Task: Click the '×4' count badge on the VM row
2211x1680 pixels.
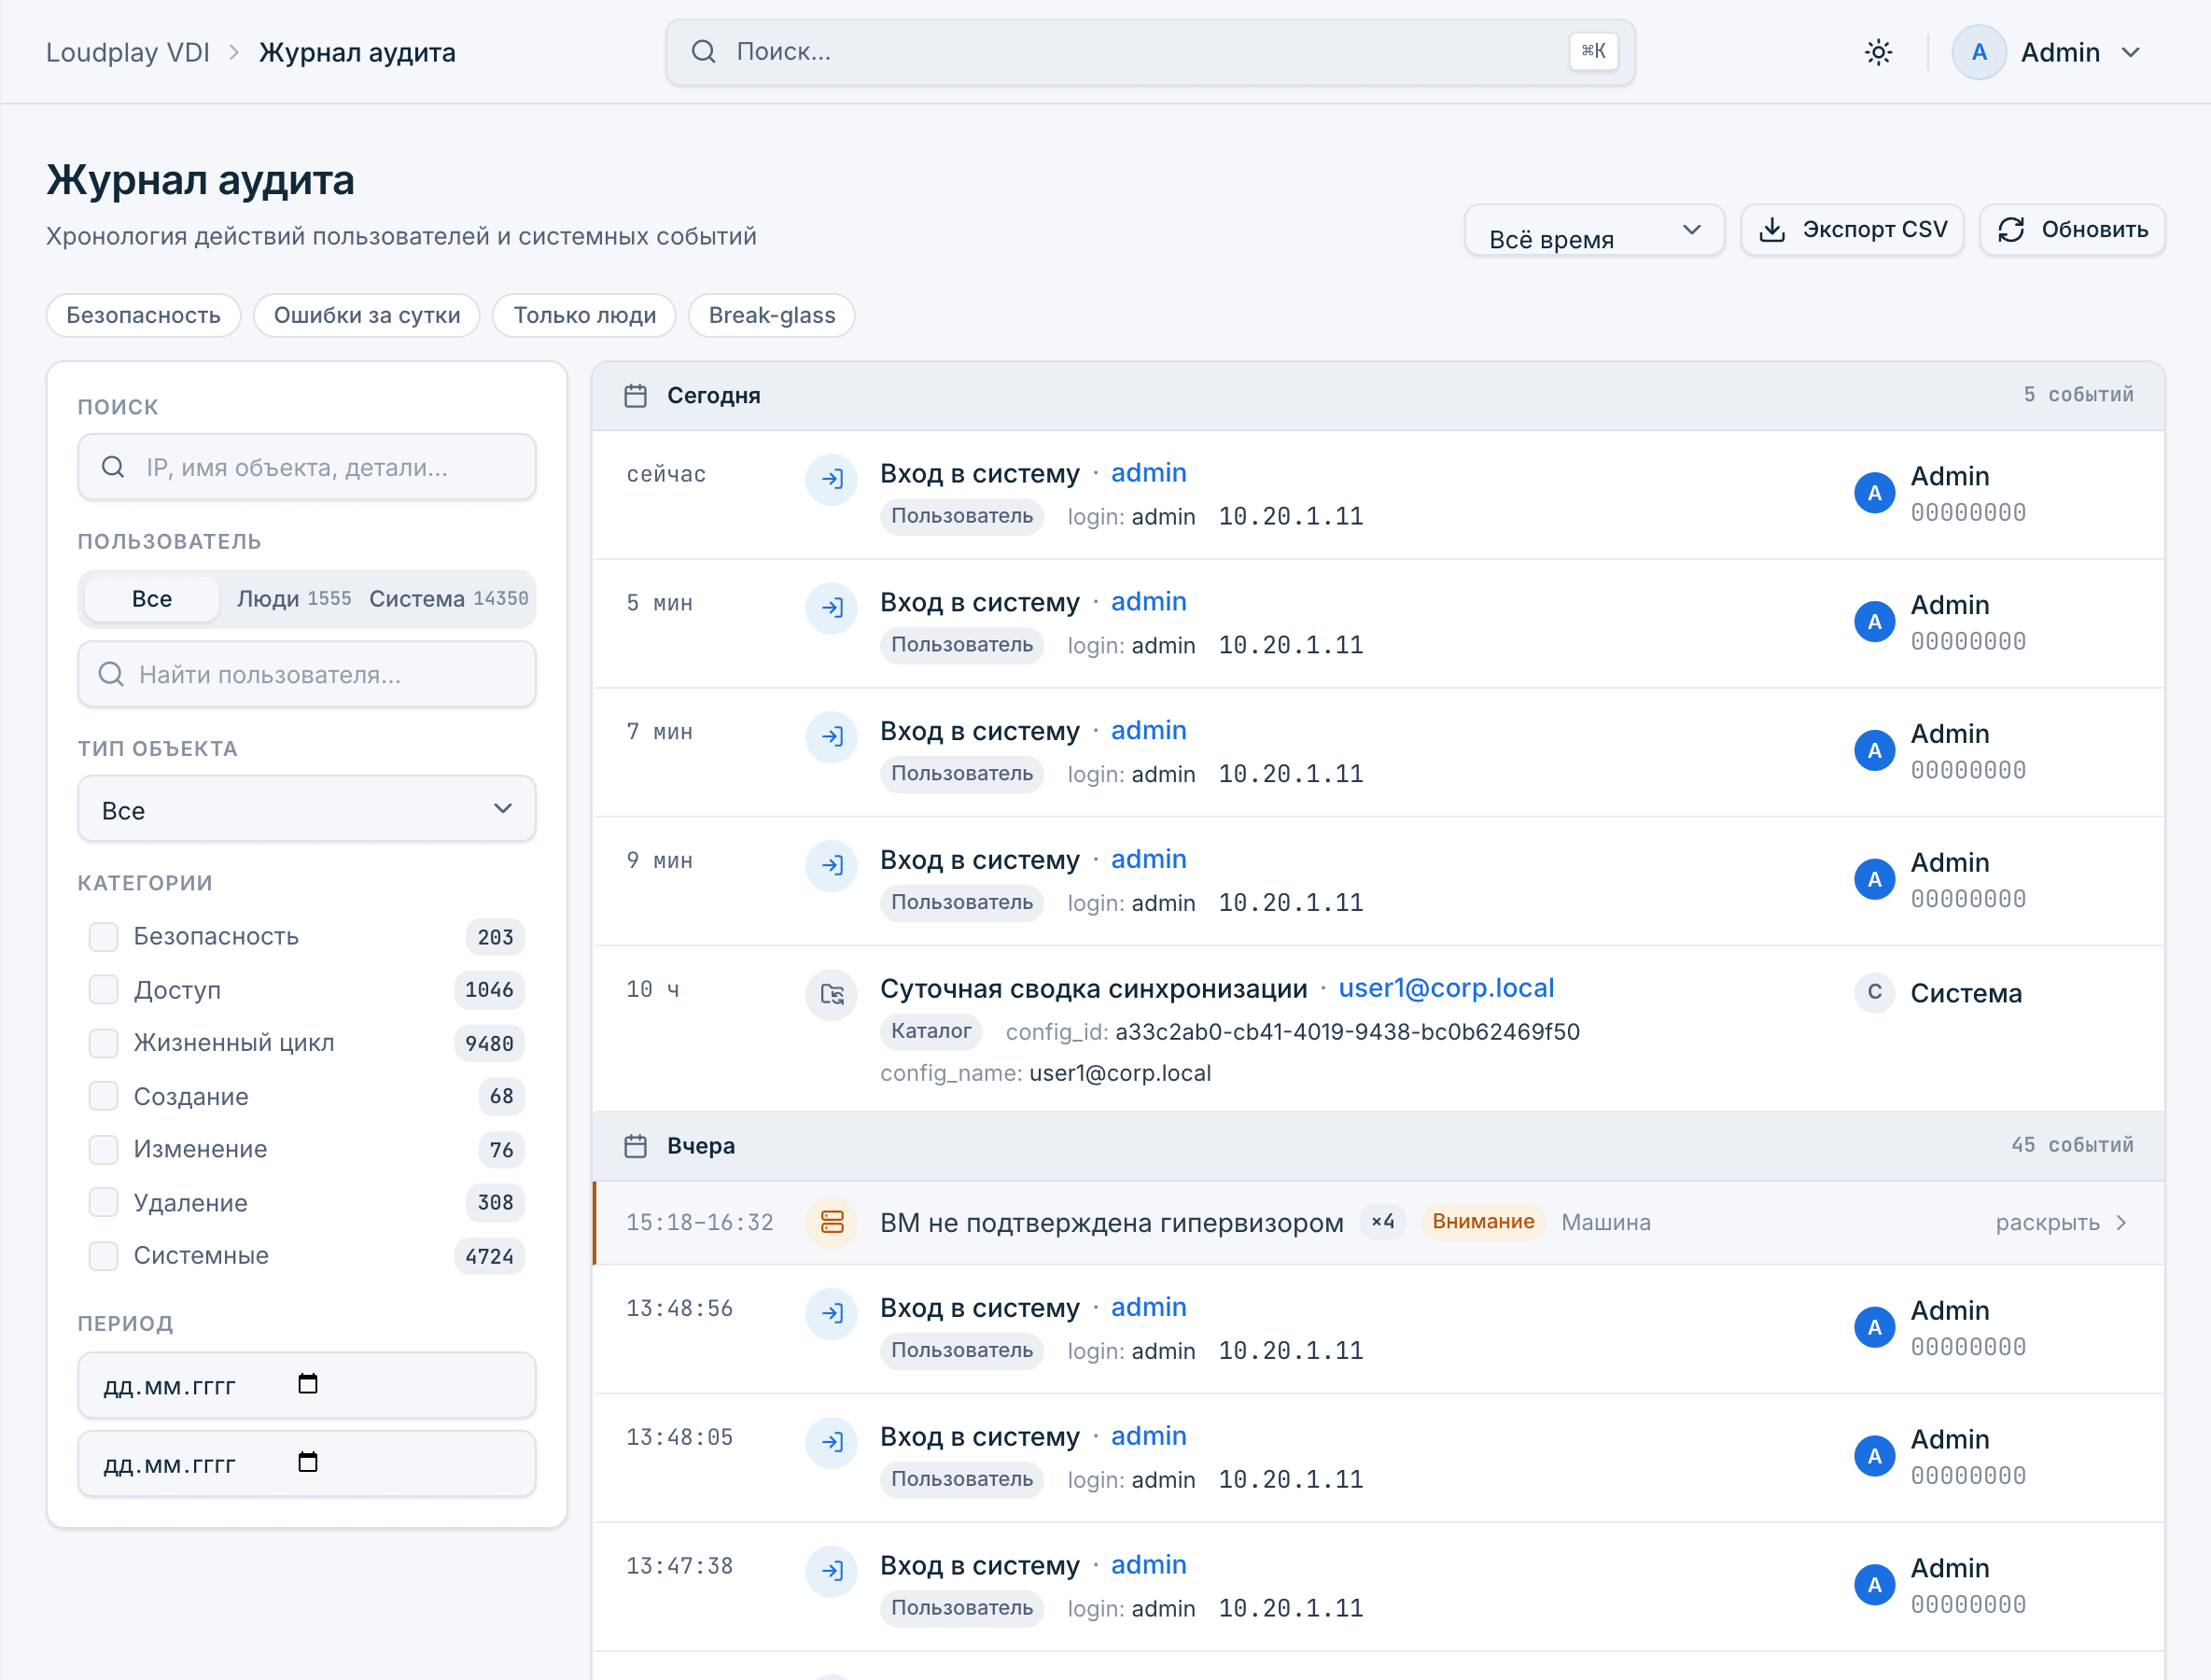Action: coord(1383,1222)
